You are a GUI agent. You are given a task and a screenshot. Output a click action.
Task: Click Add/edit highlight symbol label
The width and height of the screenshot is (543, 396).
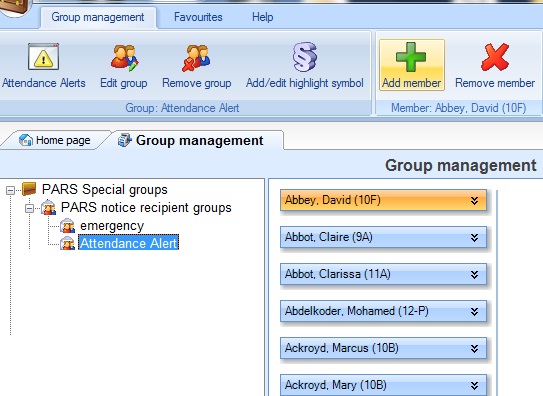pyautogui.click(x=305, y=83)
